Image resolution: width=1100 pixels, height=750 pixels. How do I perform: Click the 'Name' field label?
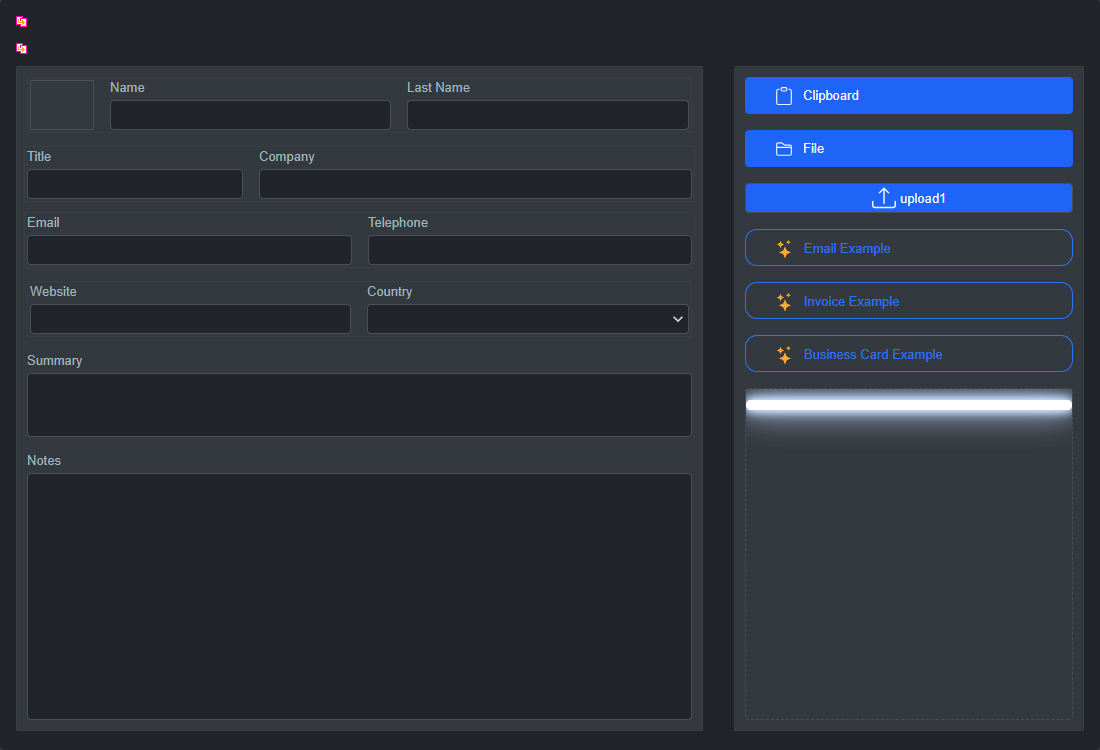[127, 88]
